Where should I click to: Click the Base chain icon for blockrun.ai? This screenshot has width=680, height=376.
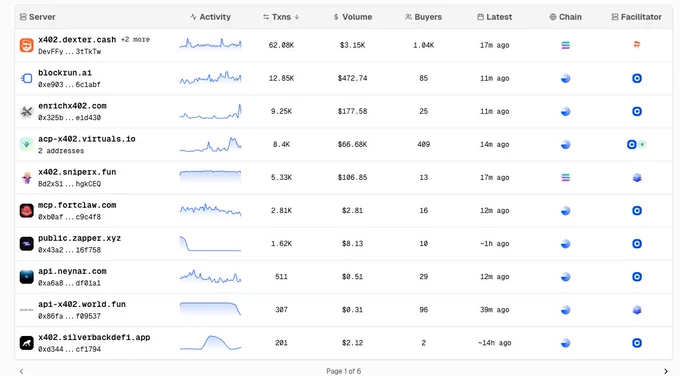click(566, 78)
